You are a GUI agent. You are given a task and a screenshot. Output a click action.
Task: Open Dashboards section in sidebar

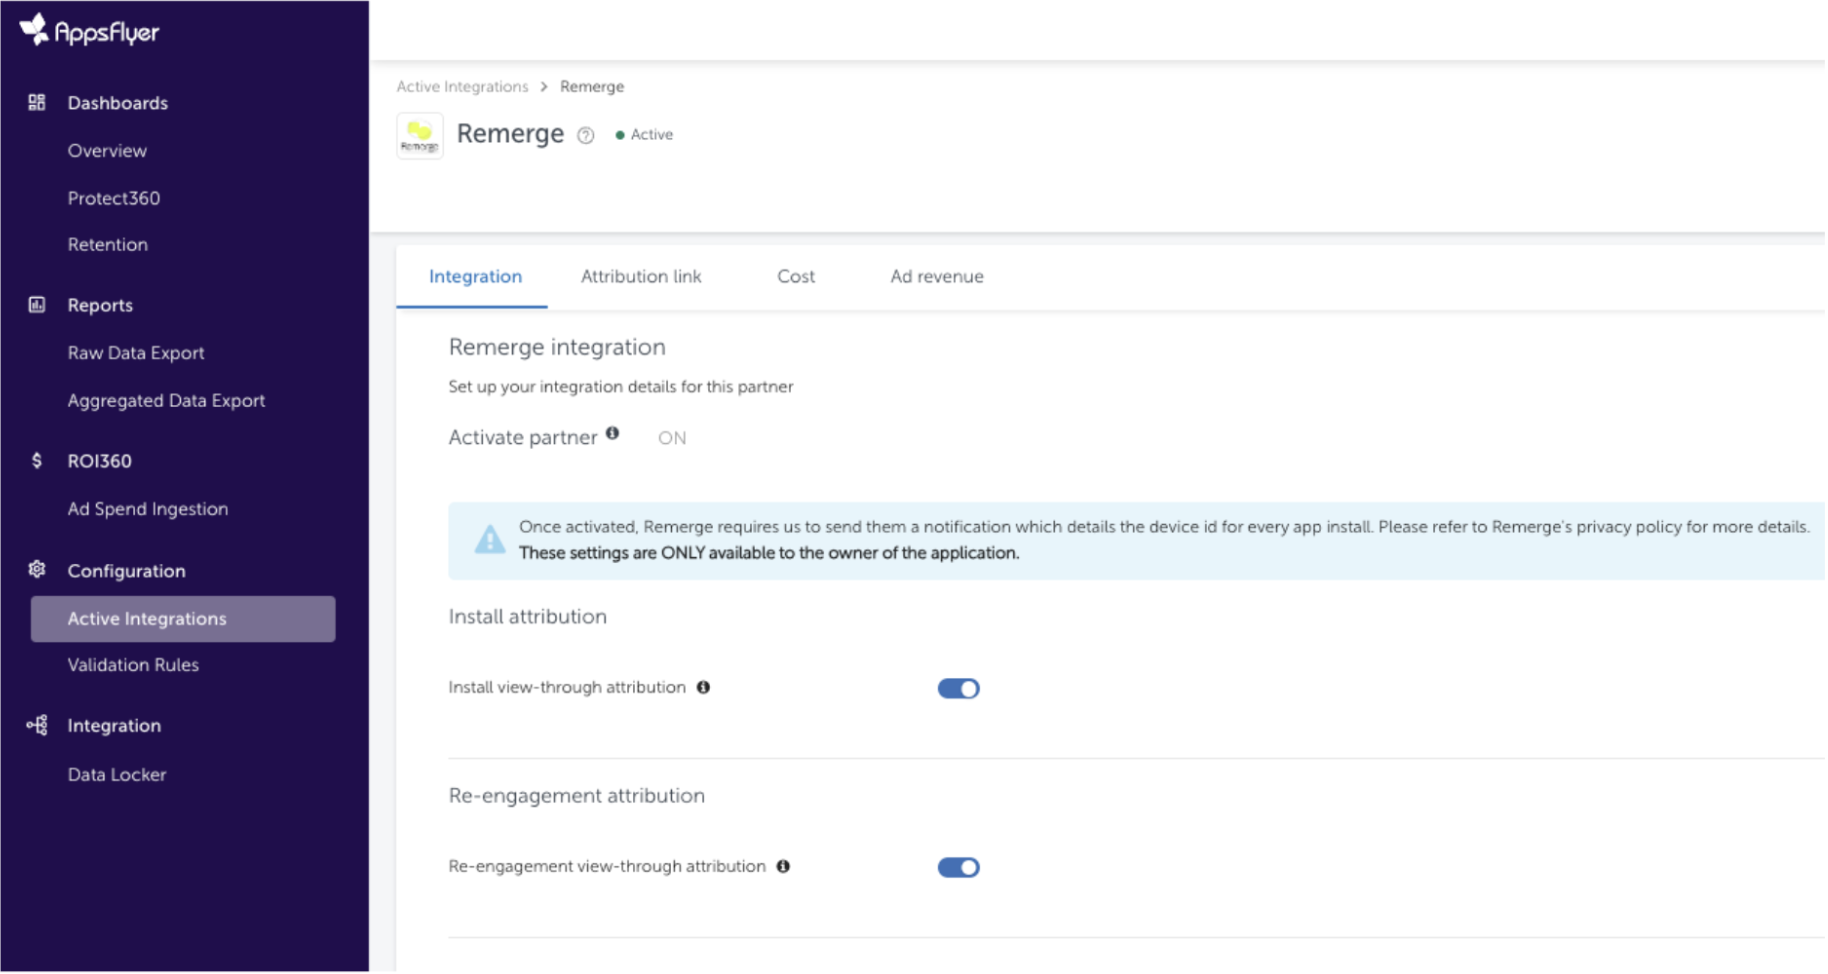coord(118,103)
